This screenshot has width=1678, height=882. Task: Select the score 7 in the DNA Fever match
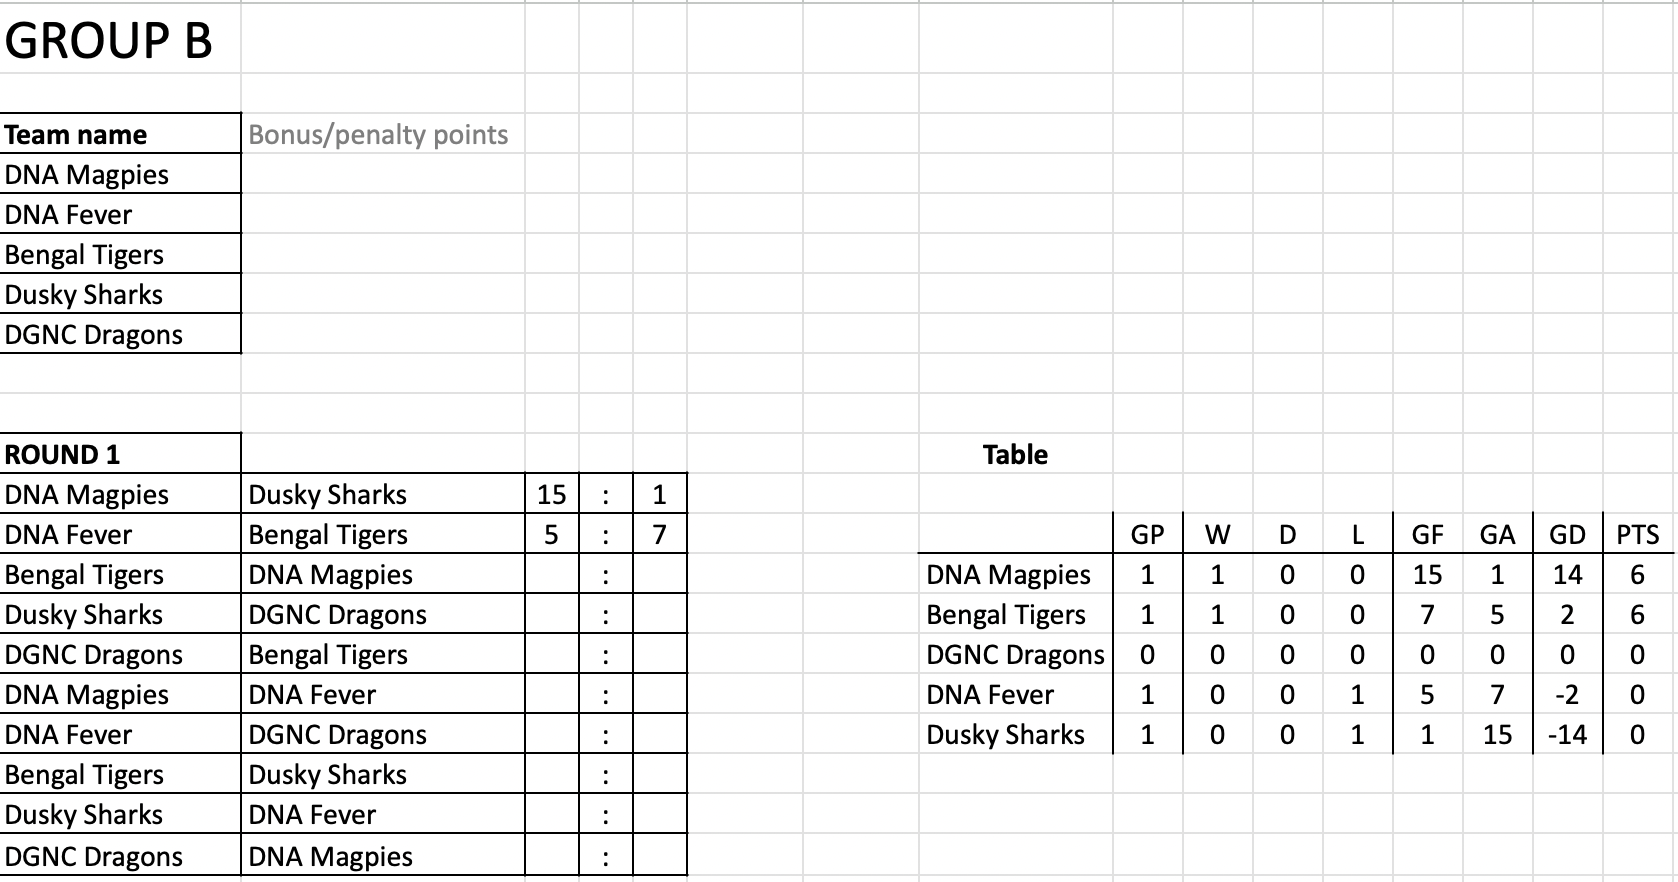(x=659, y=535)
